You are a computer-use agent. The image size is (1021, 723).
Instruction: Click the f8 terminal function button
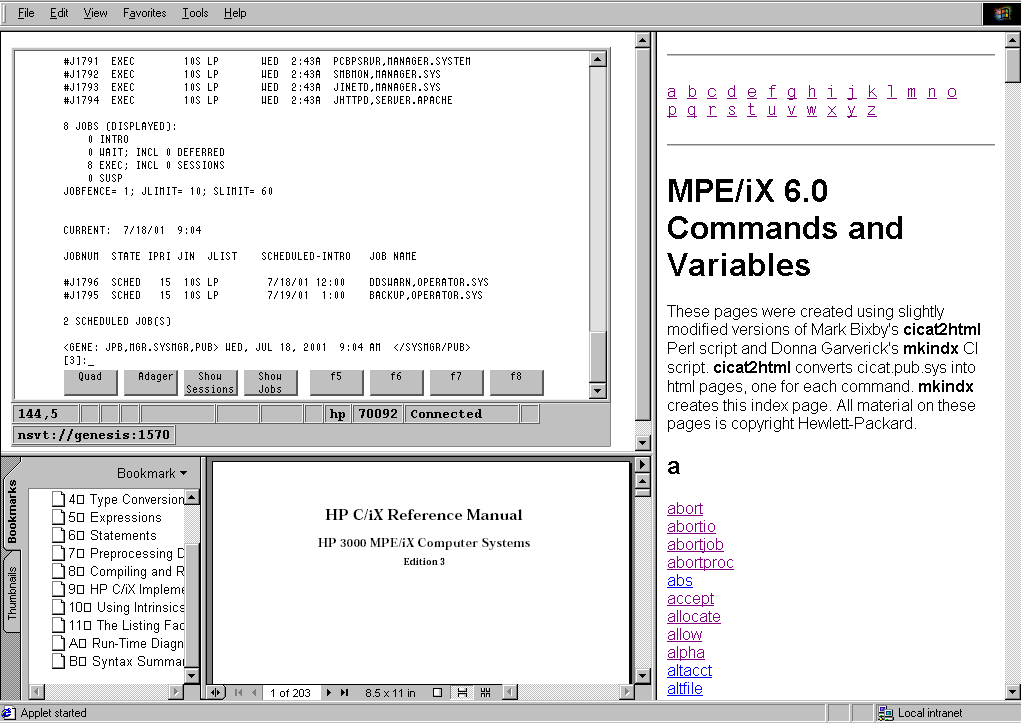pos(516,382)
